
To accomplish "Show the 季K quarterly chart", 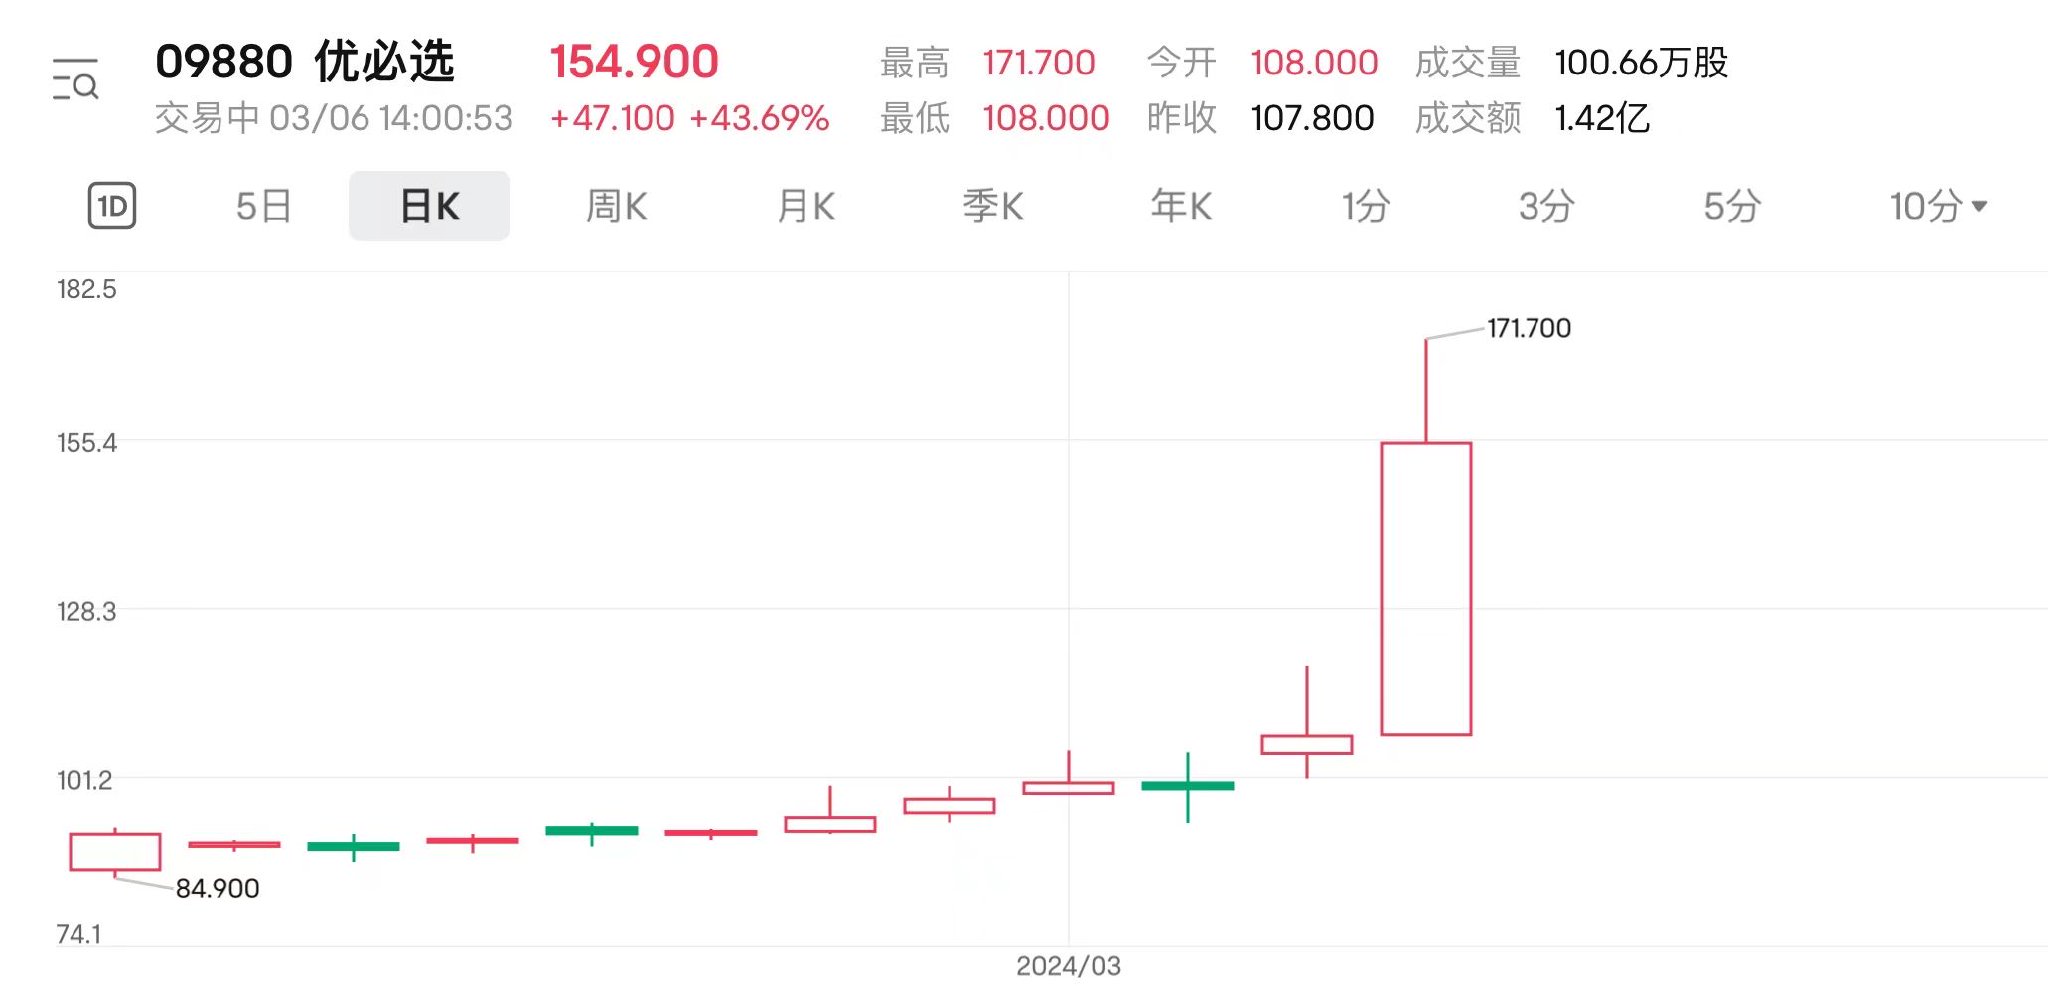I will [993, 206].
